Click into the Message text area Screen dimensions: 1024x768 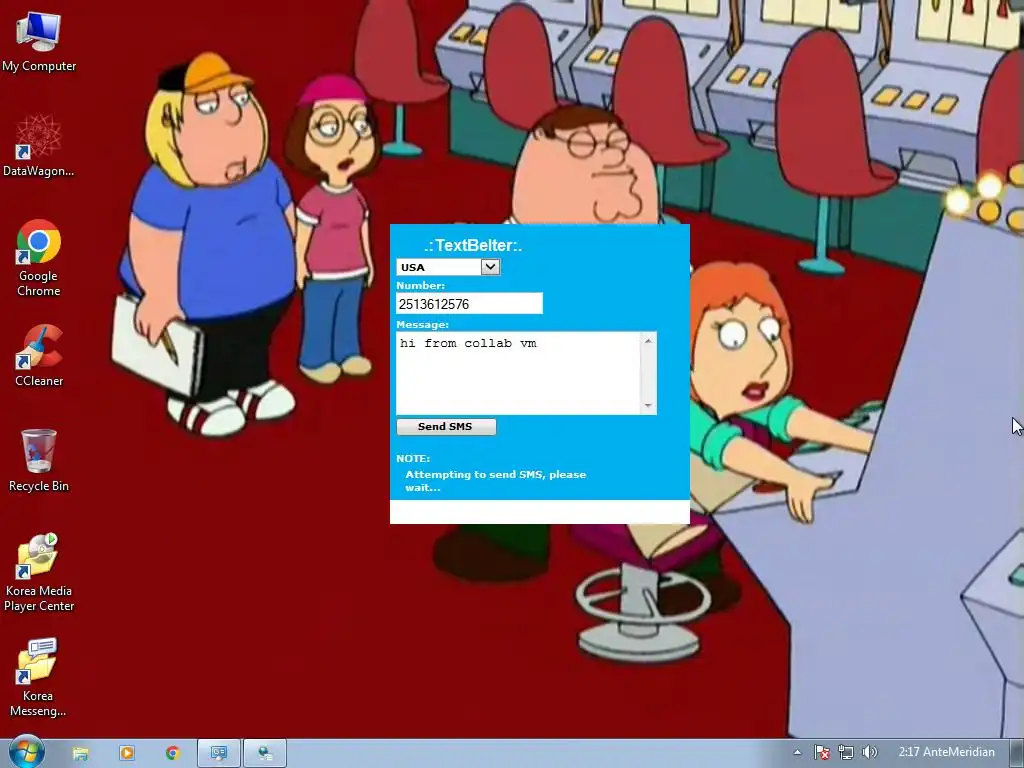point(519,373)
